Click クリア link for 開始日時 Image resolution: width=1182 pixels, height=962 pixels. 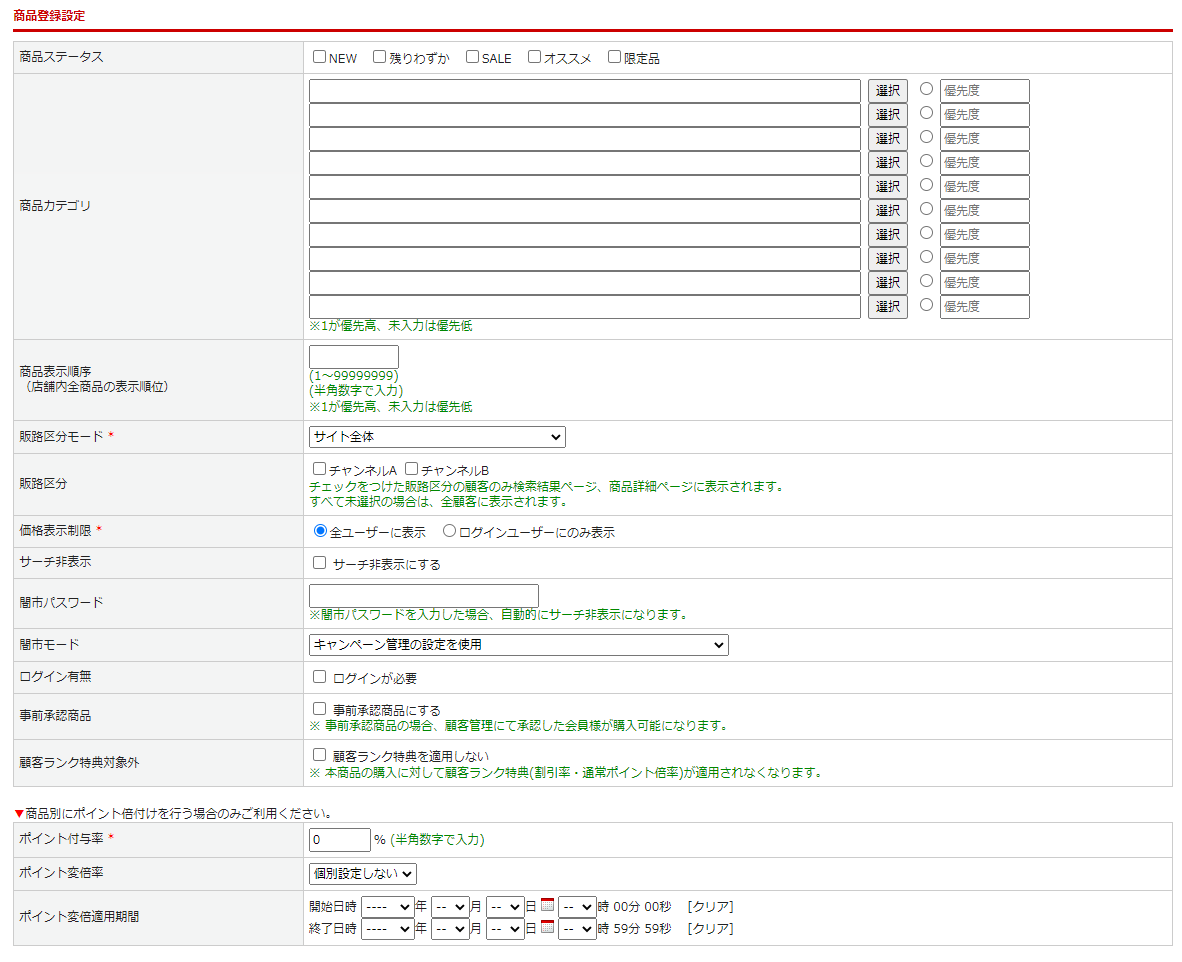(x=710, y=907)
